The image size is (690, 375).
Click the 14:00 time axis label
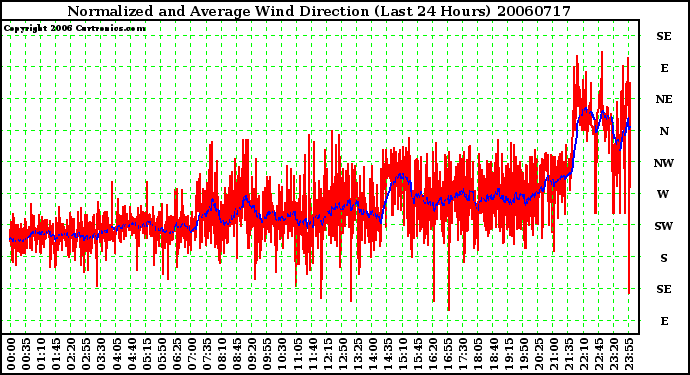coord(373,354)
